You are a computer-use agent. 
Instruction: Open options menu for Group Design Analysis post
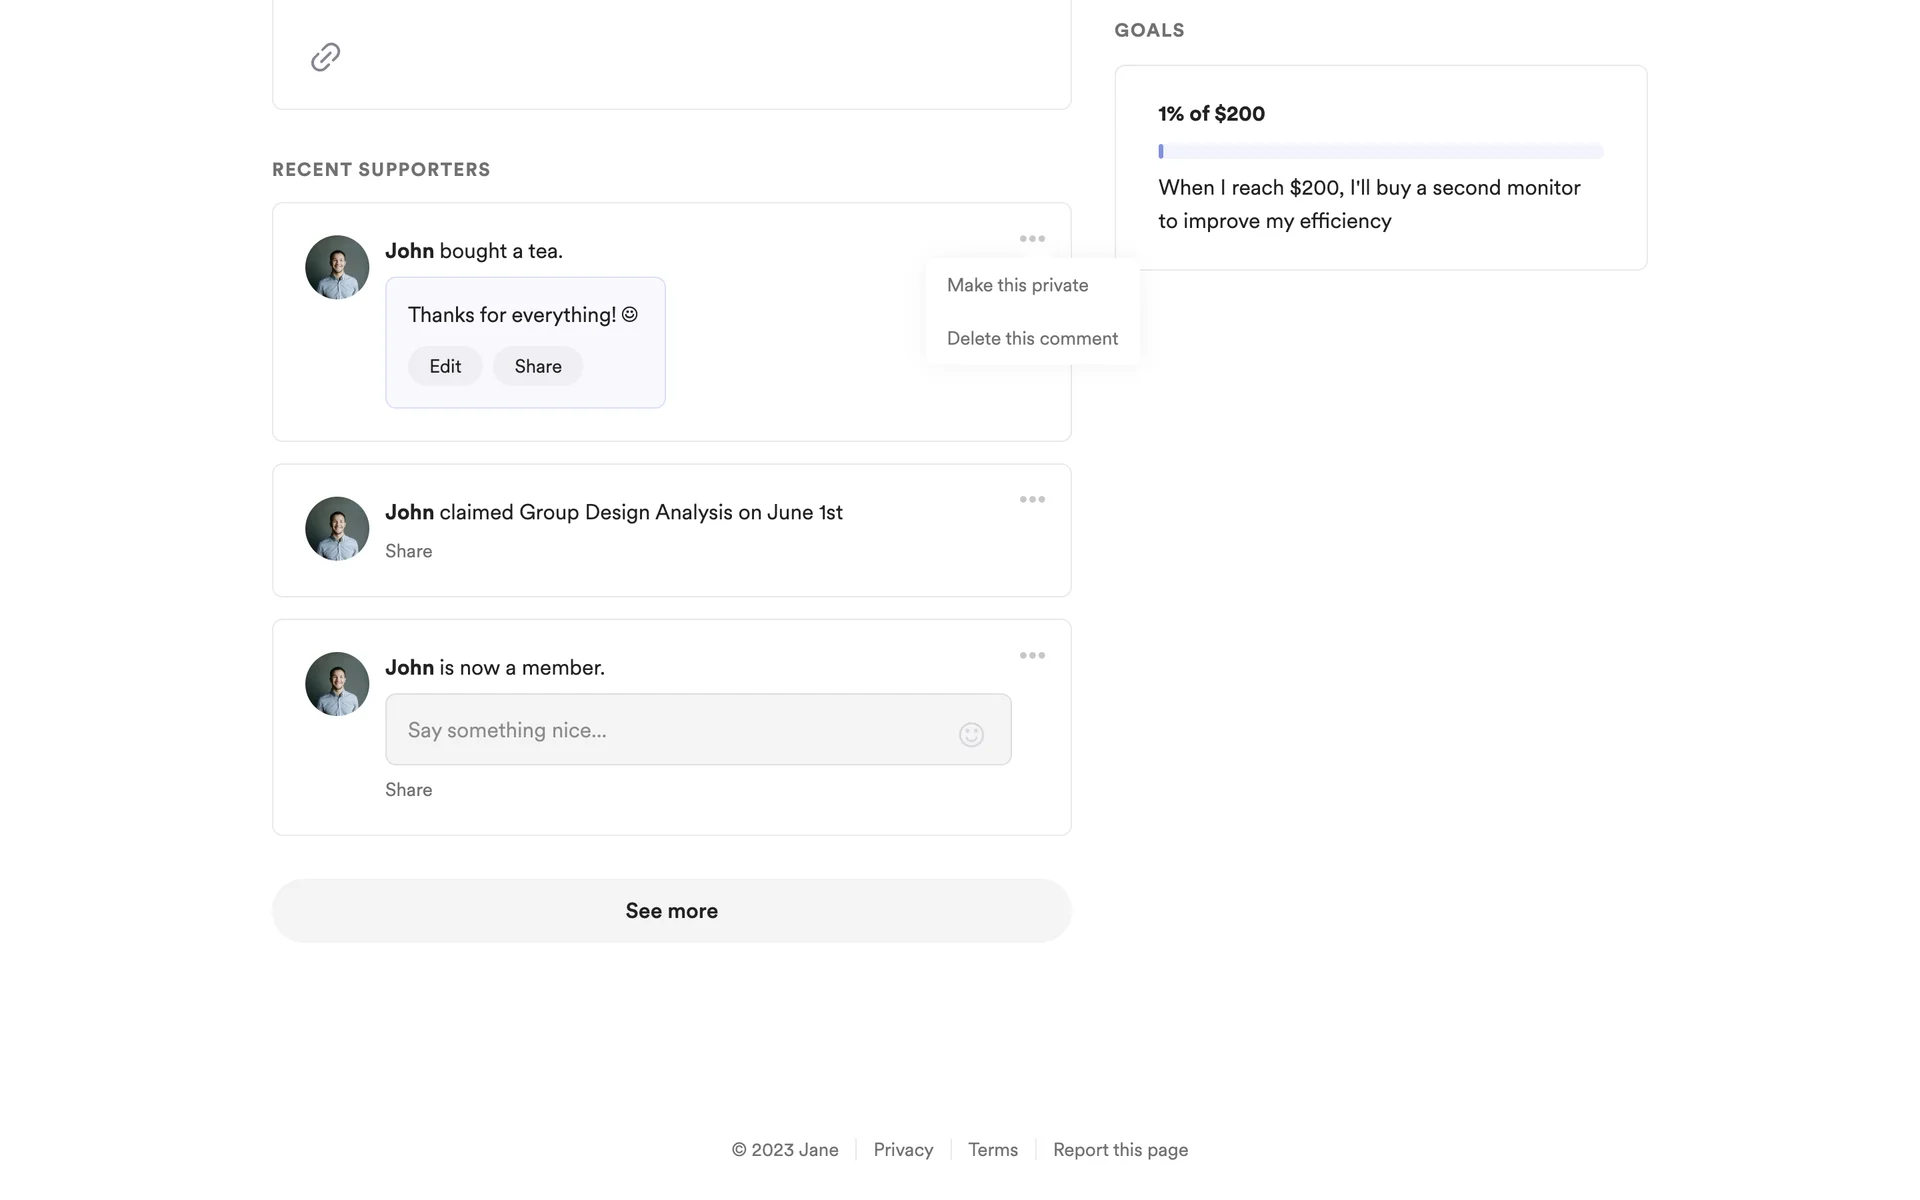click(x=1032, y=500)
